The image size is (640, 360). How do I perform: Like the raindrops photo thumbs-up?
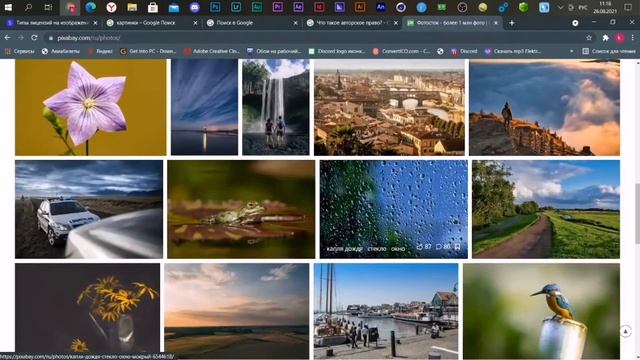coord(420,247)
